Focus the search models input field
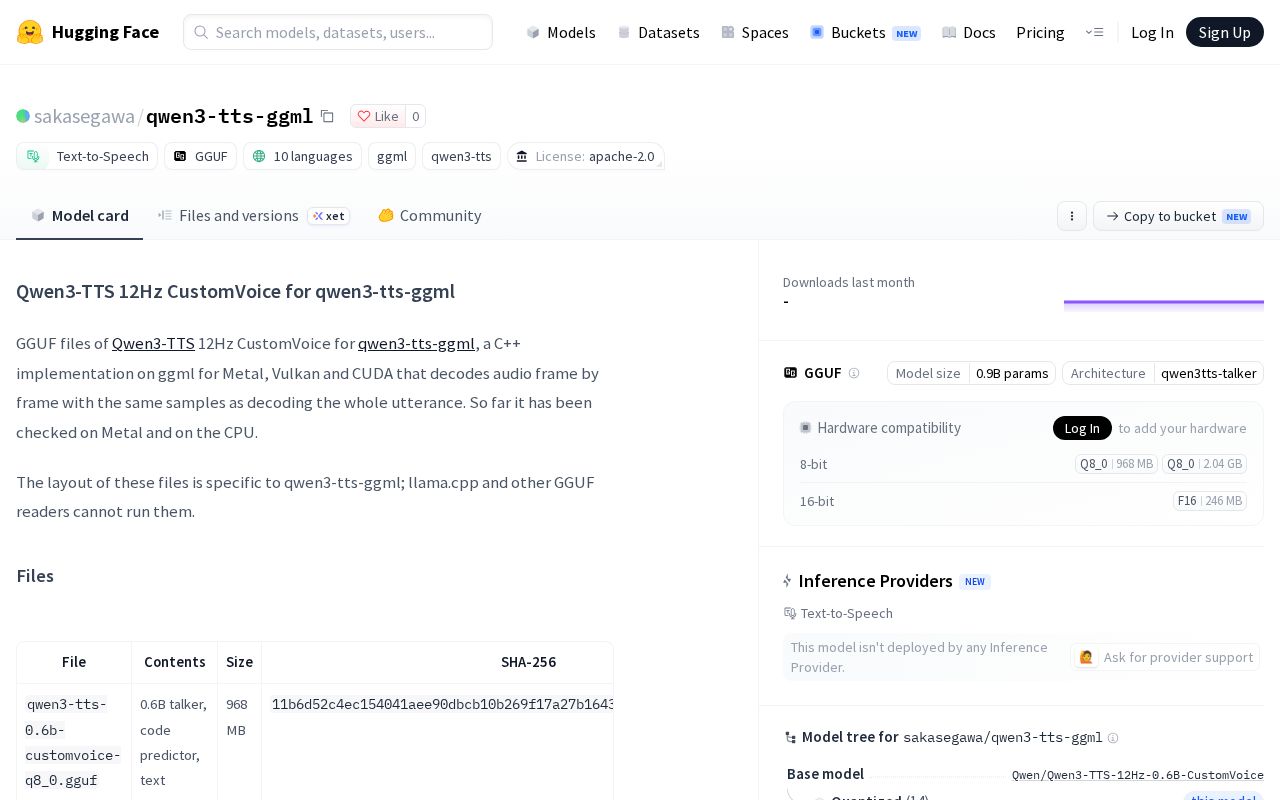 pos(338,32)
